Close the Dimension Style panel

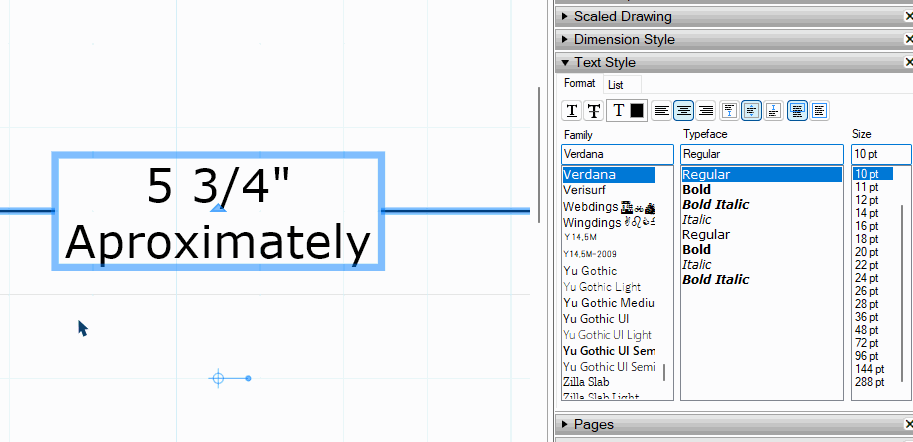[x=906, y=39]
